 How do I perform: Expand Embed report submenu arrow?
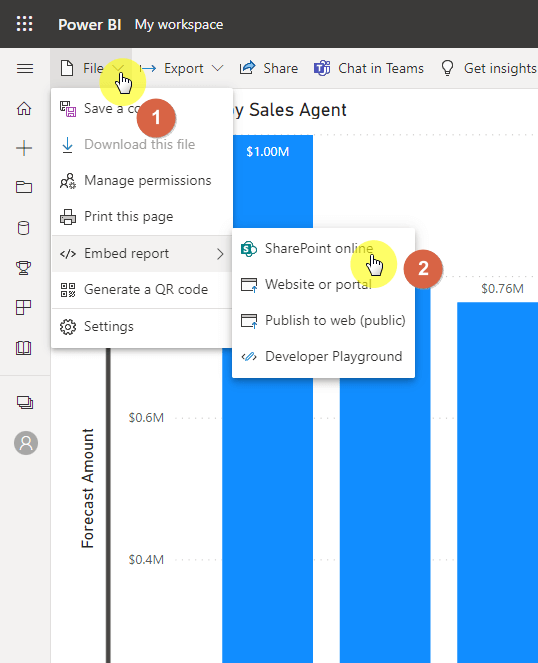point(220,254)
